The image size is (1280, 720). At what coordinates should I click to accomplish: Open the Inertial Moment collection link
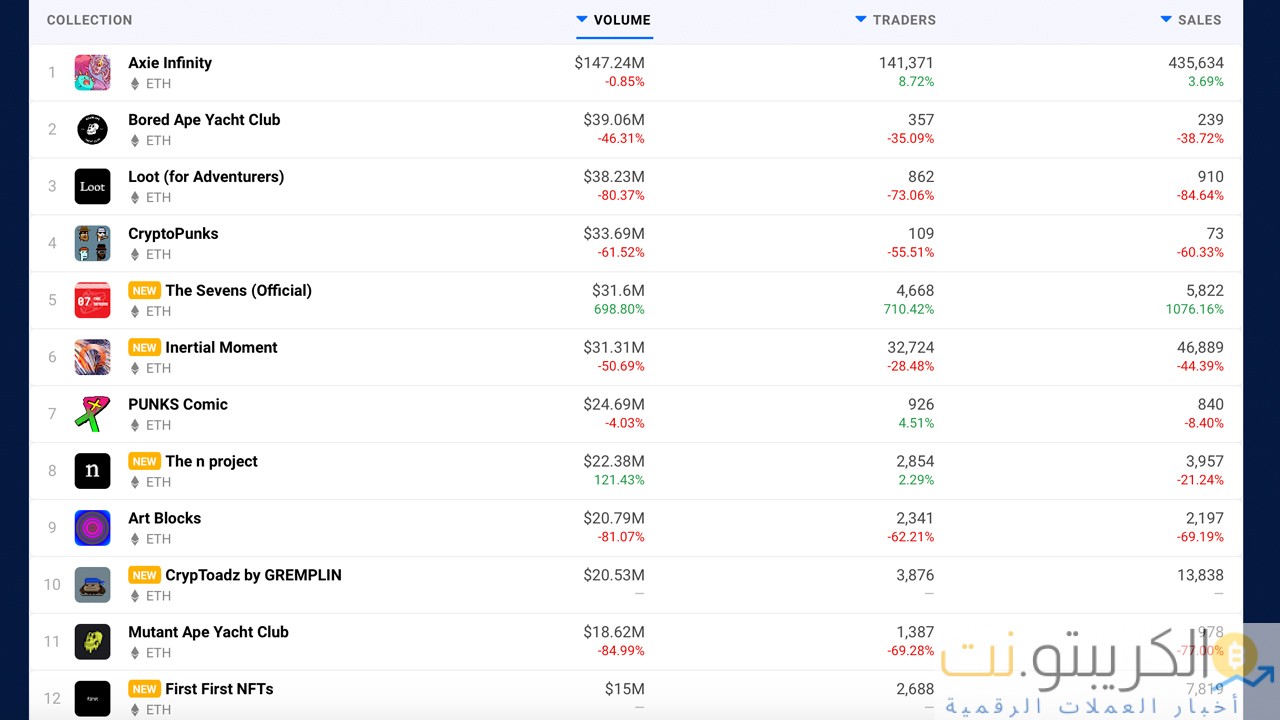[221, 347]
